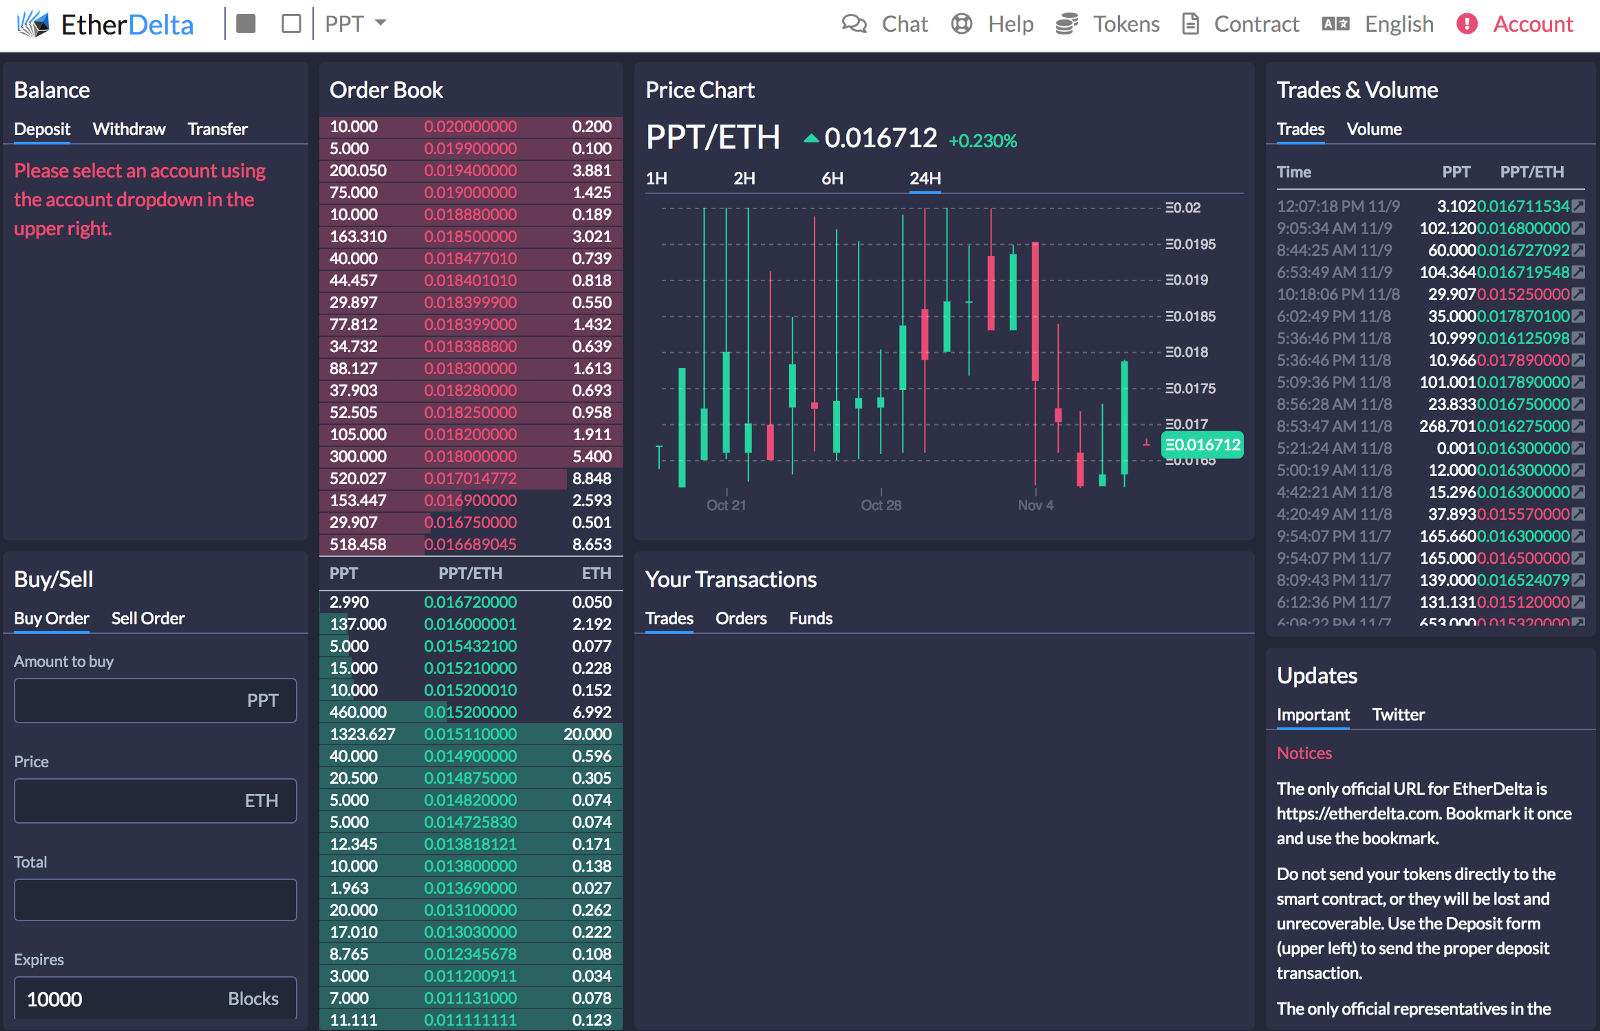
Task: Select Trades tab in Trades & Volume
Action: [x=1301, y=129]
